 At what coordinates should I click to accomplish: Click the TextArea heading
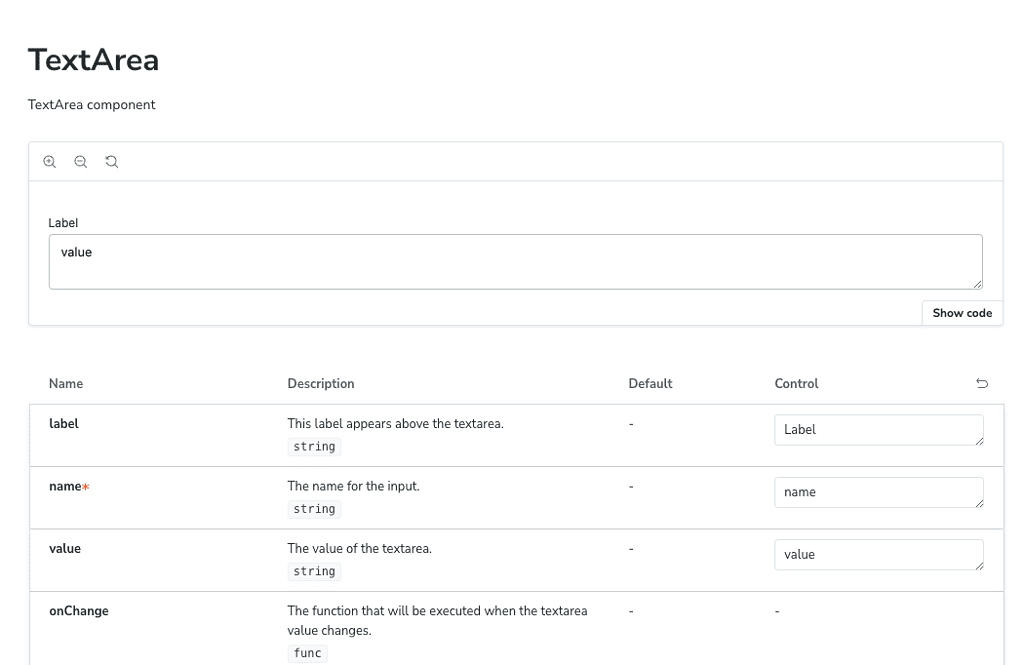(93, 60)
